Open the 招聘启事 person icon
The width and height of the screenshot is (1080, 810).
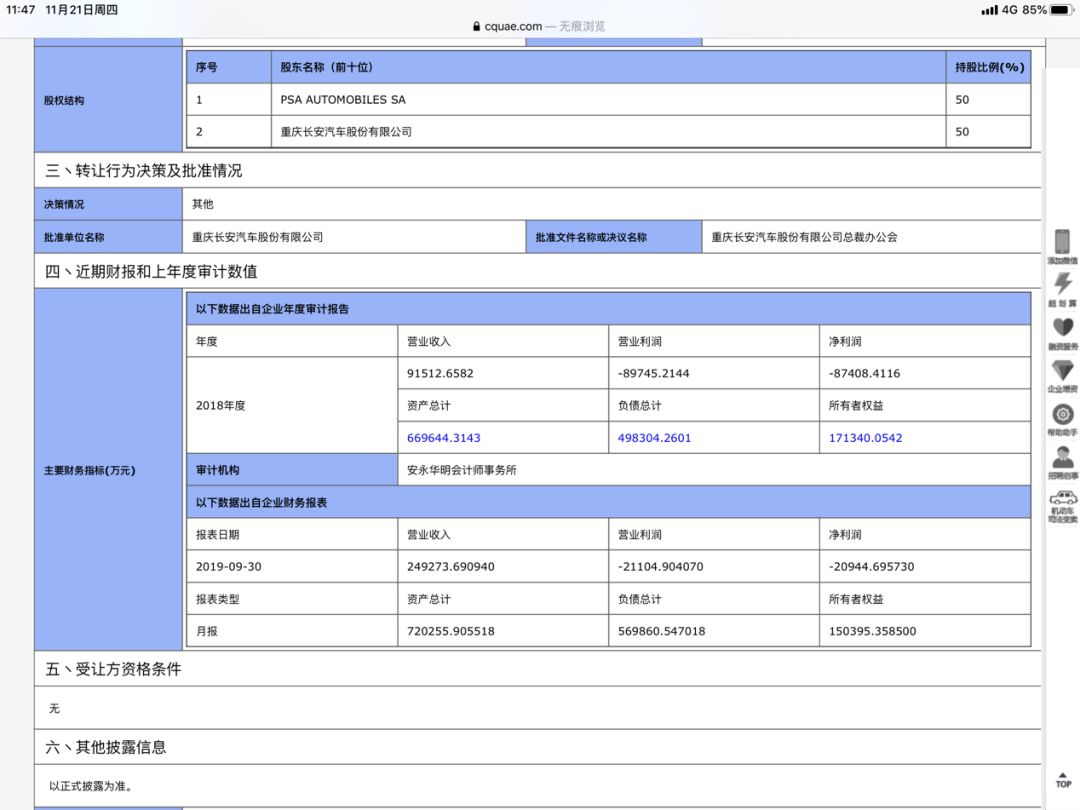1063,457
